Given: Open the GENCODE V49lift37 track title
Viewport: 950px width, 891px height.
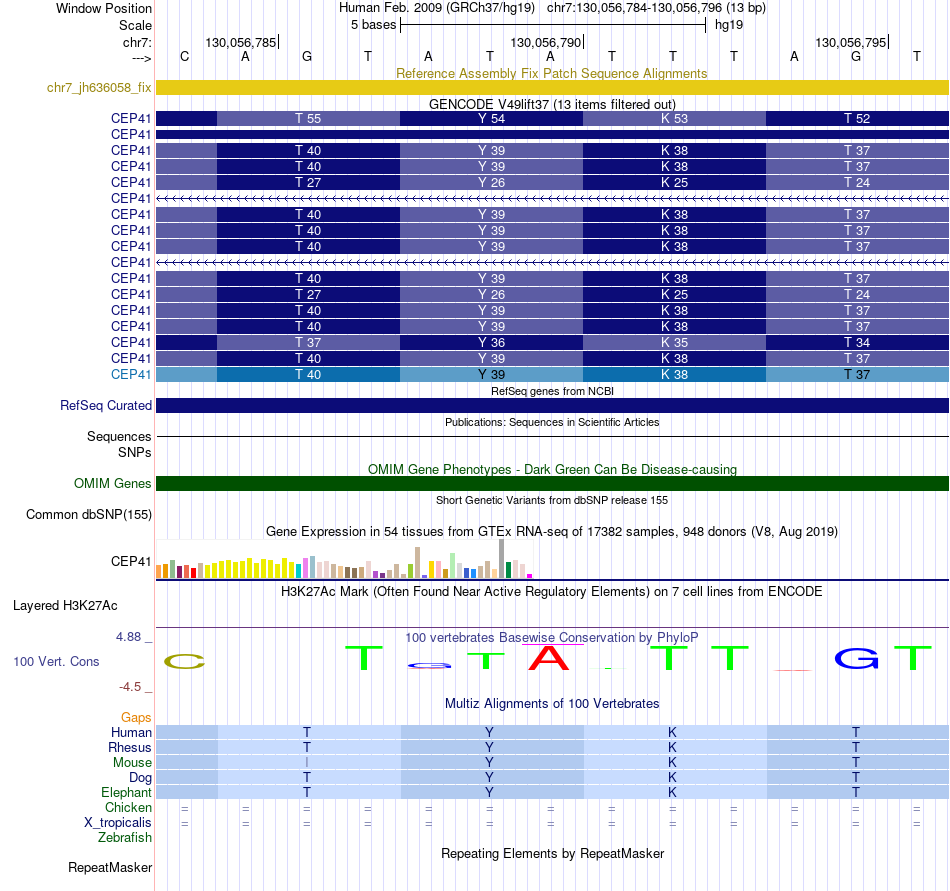Looking at the screenshot, I should pos(552,104).
